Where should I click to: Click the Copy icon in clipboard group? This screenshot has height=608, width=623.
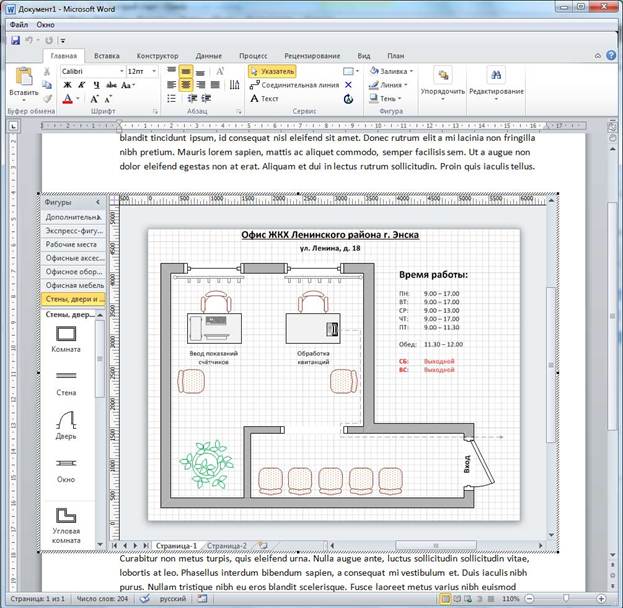(47, 85)
